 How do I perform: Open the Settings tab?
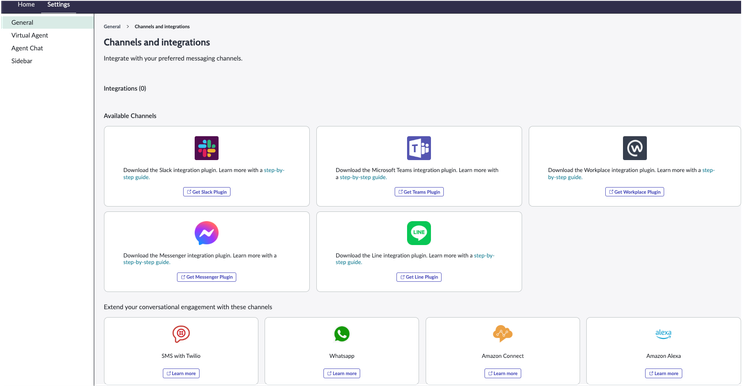(59, 5)
